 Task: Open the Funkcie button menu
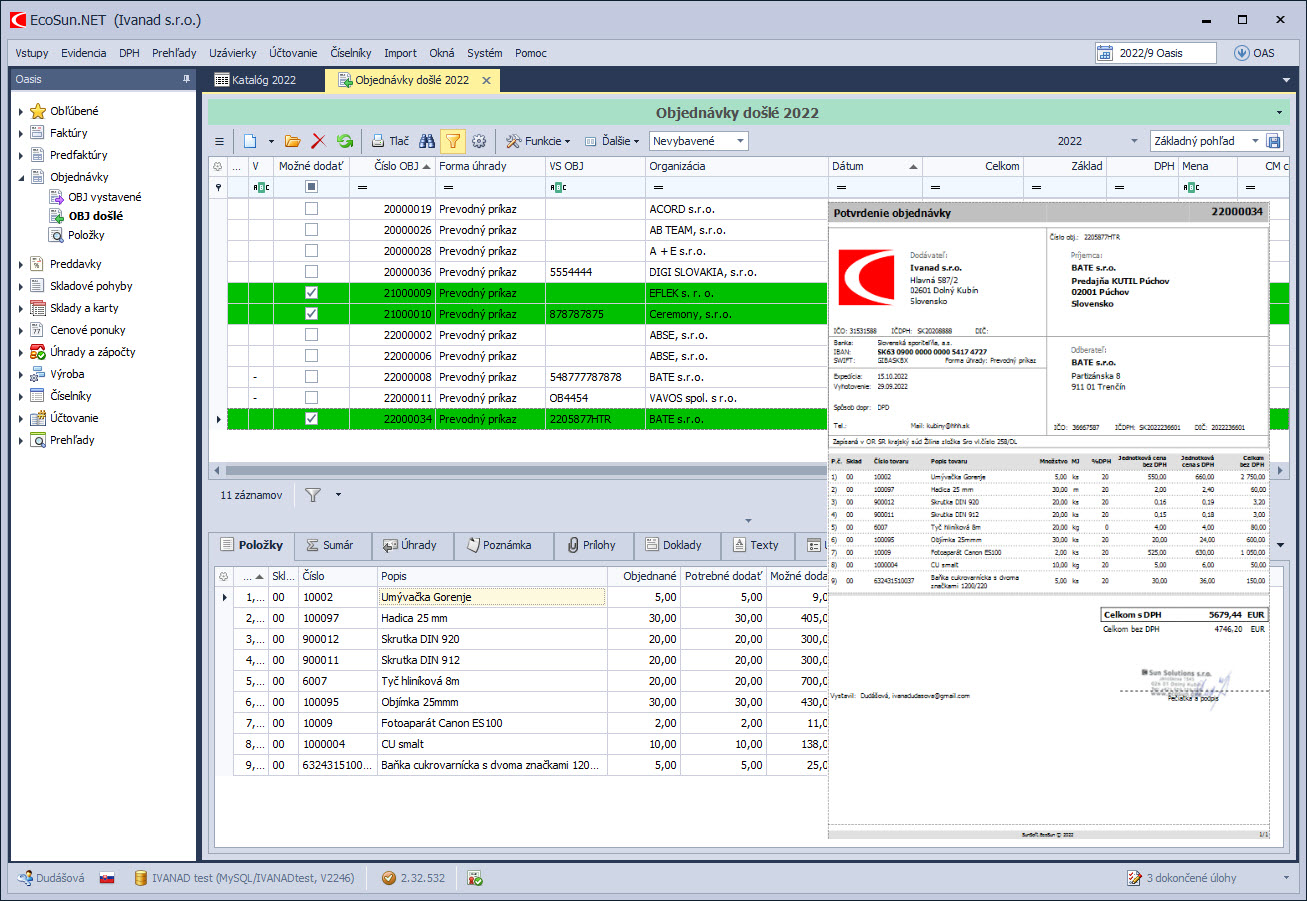pyautogui.click(x=538, y=142)
